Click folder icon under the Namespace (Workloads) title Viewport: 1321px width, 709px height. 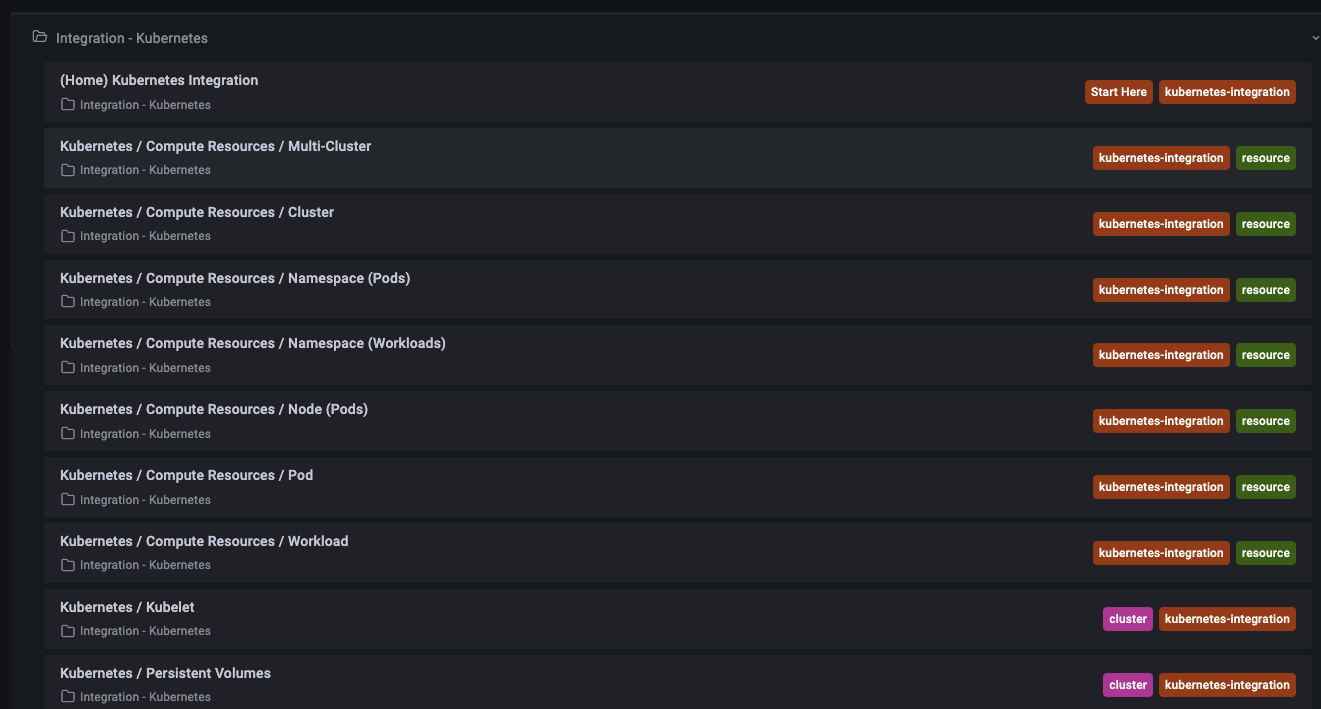click(68, 368)
